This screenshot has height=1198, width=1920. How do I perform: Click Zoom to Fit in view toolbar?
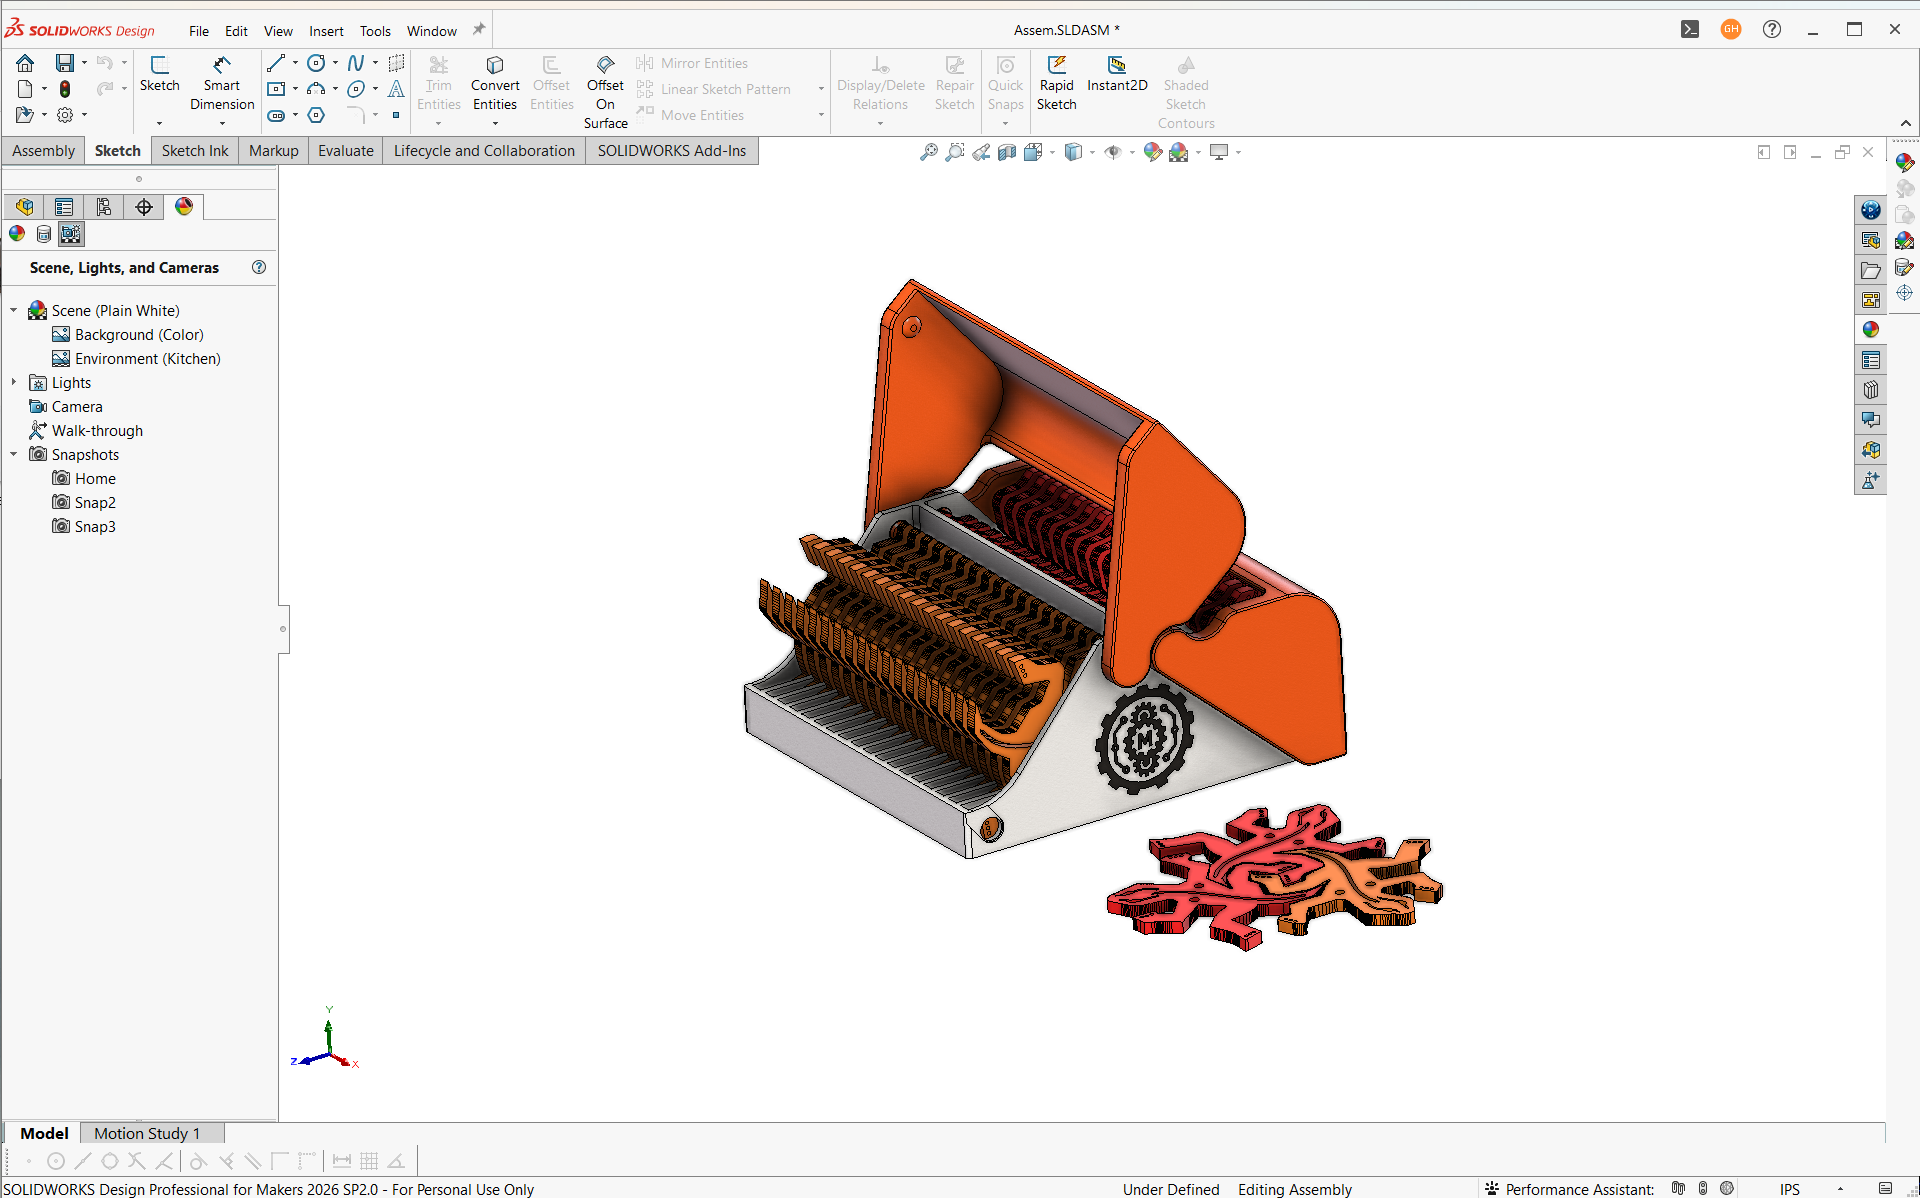pyautogui.click(x=929, y=152)
